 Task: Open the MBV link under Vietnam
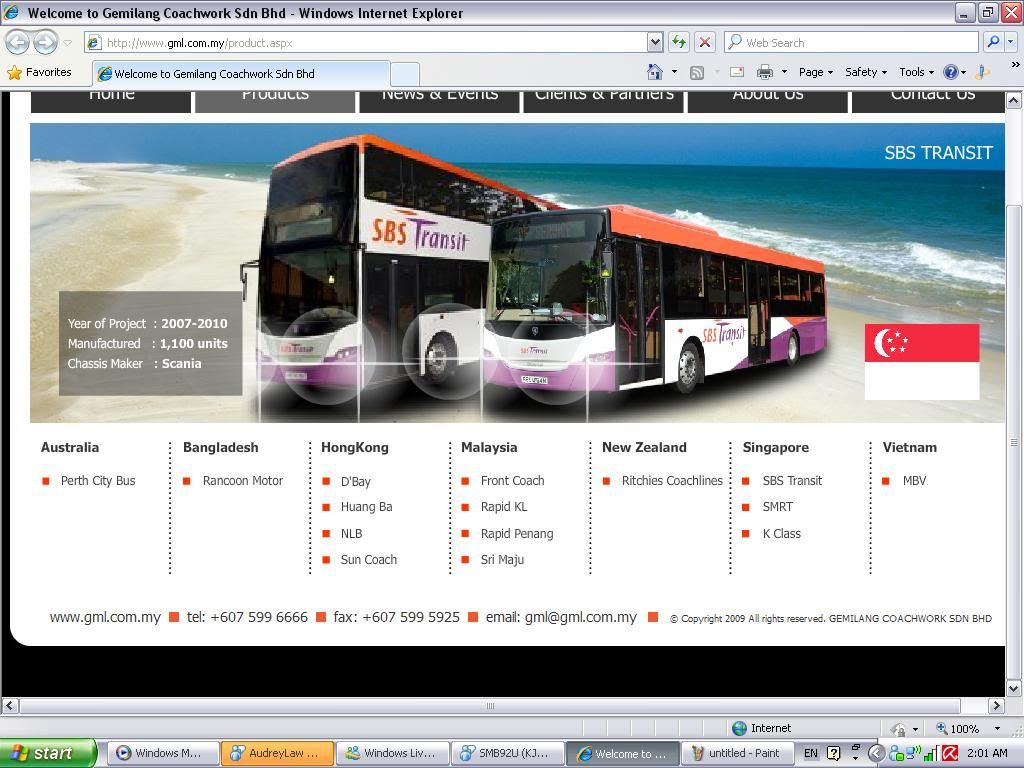point(914,481)
